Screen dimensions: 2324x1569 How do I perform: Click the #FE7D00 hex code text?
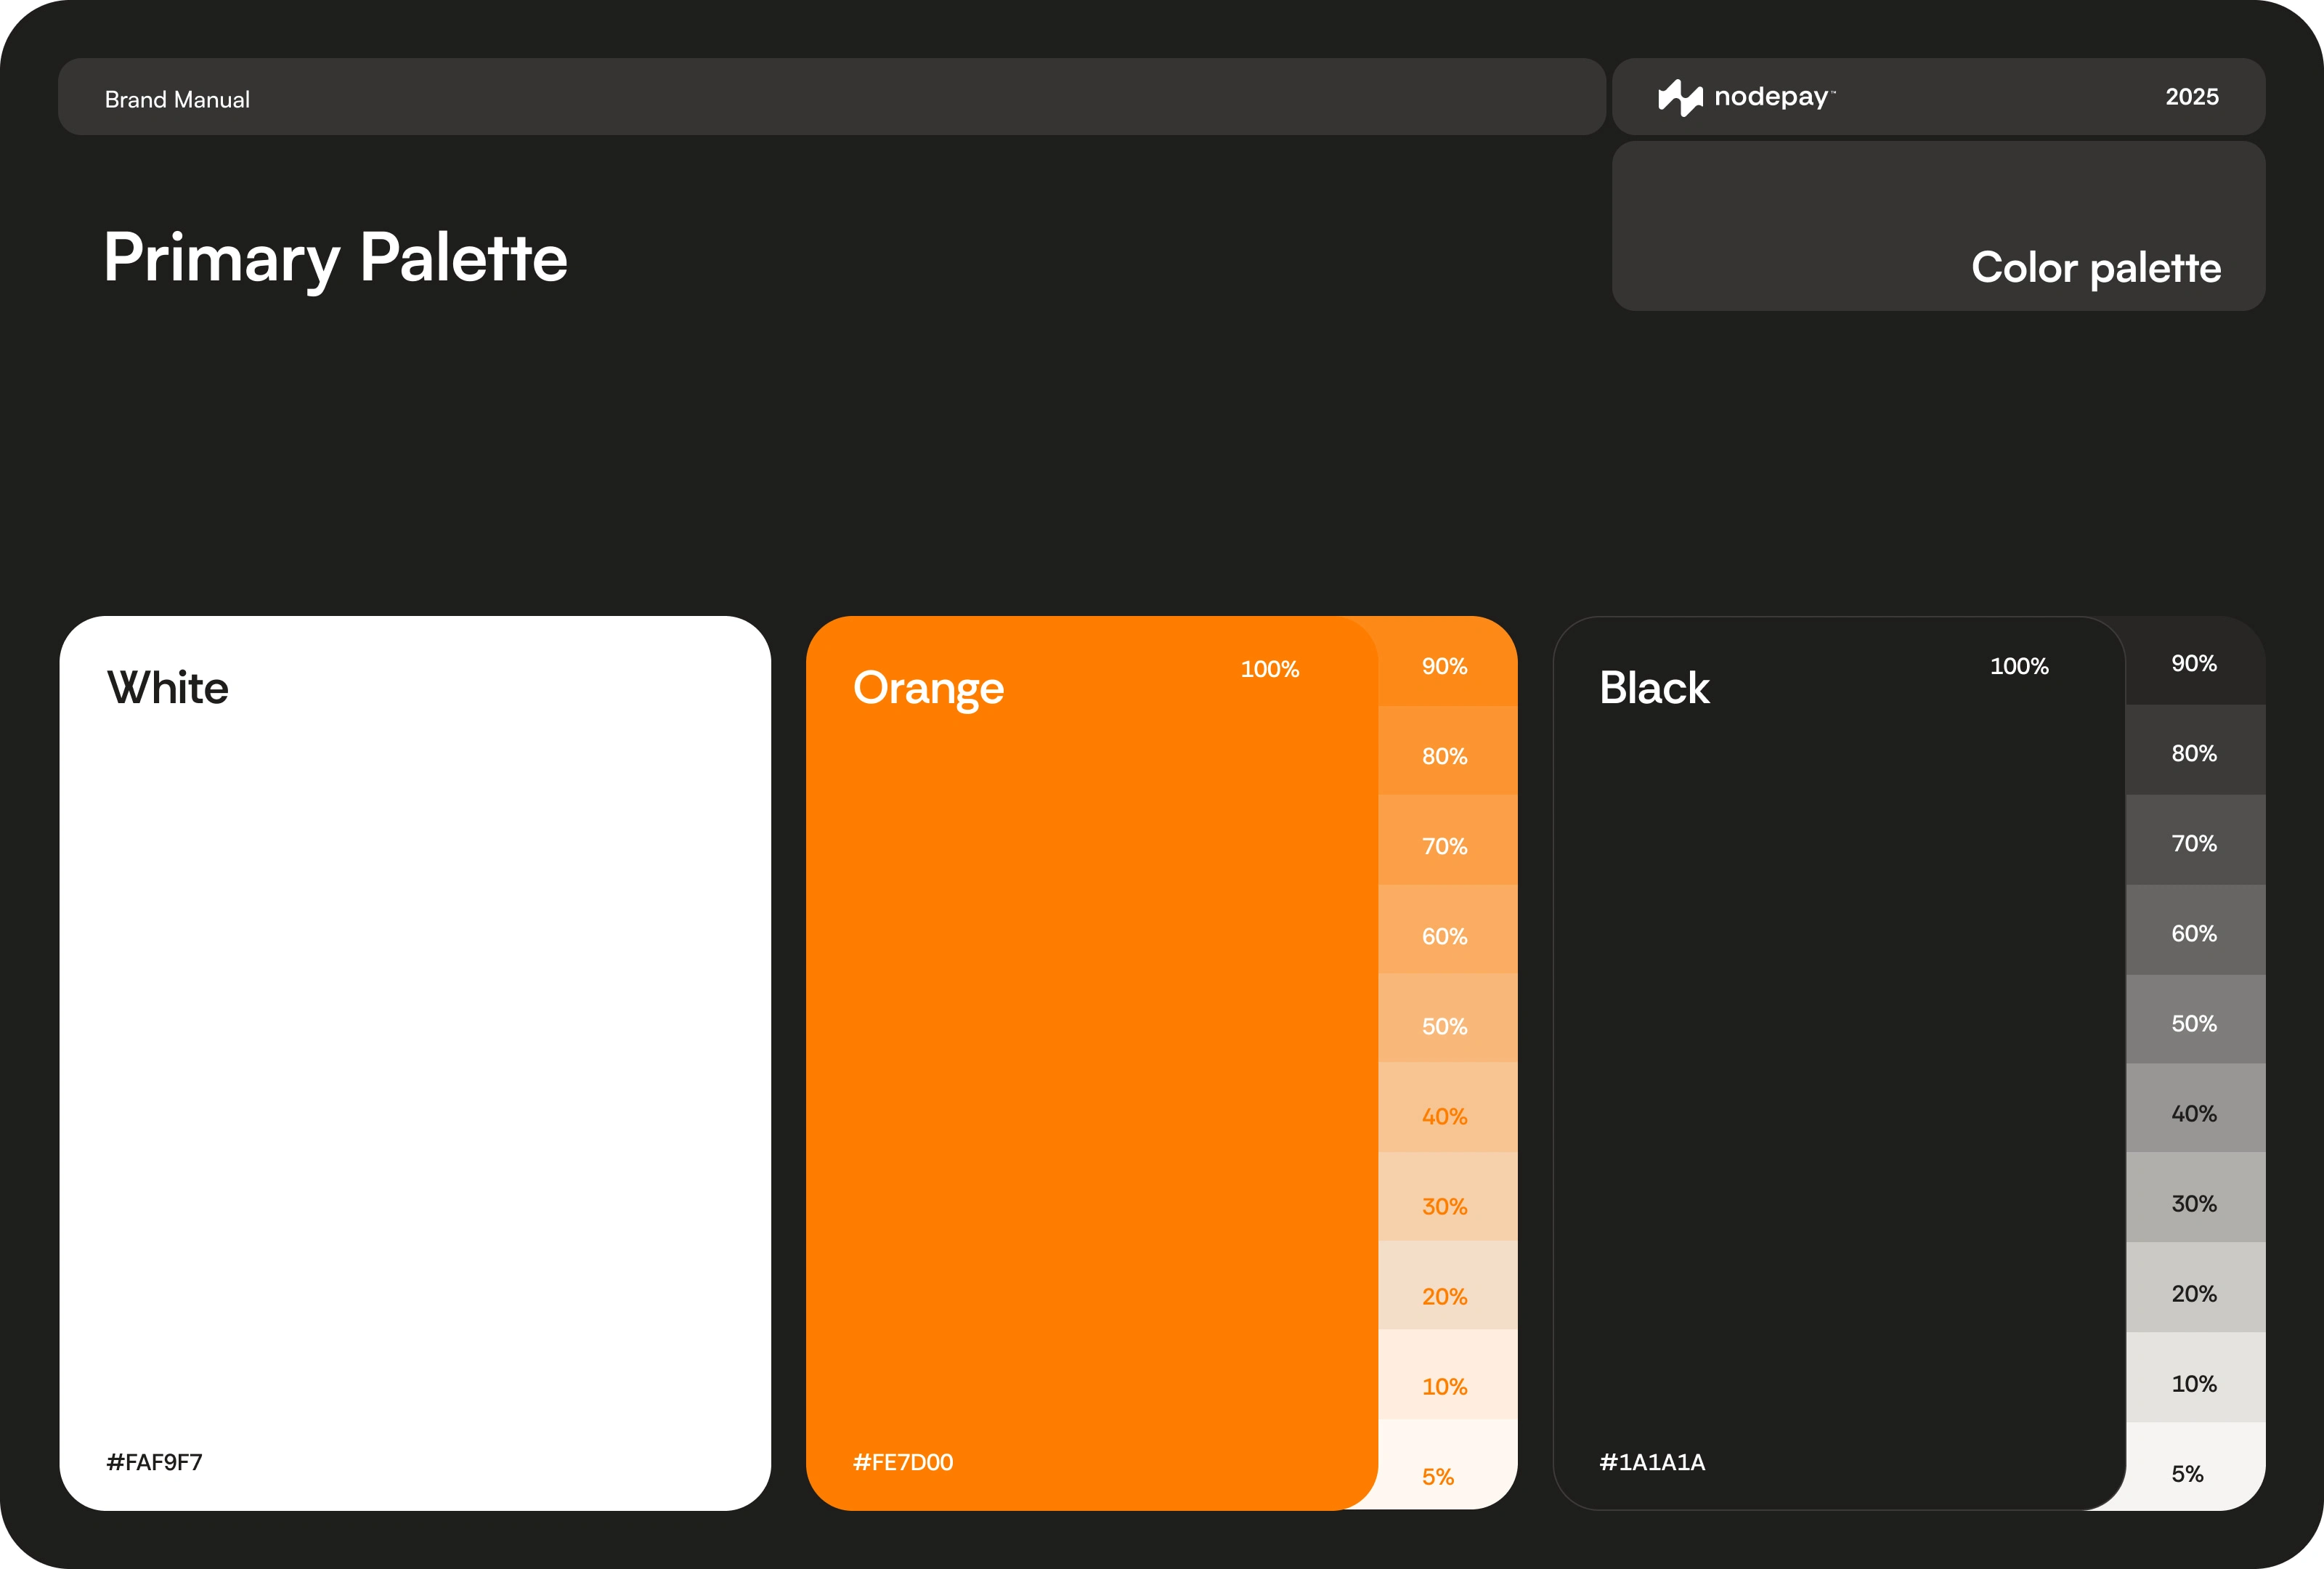click(x=902, y=1462)
